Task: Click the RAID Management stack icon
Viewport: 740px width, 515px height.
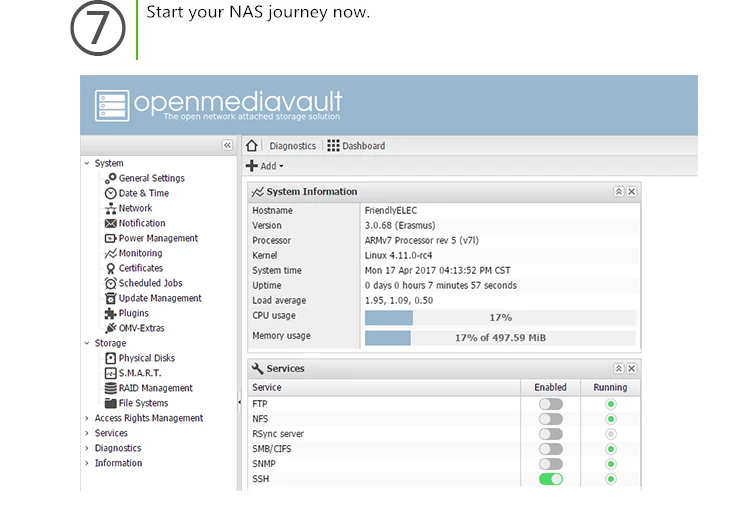Action: tap(110, 388)
